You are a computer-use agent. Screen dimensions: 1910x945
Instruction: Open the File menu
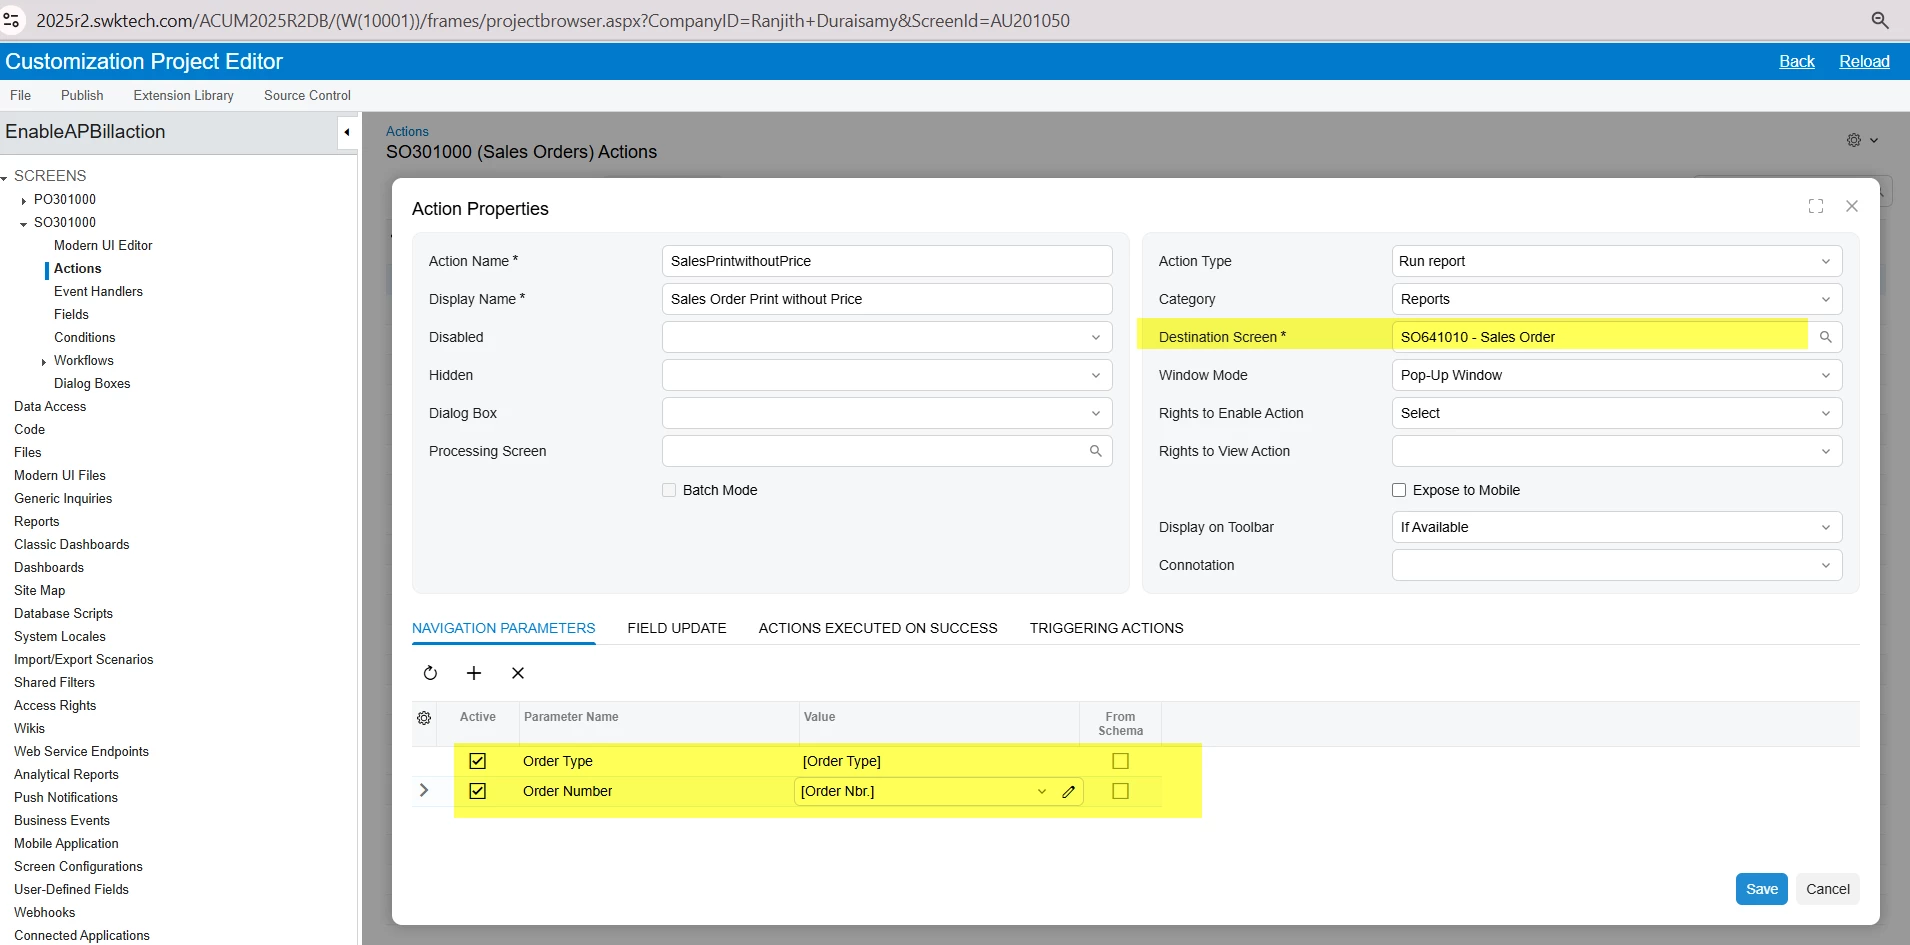20,95
